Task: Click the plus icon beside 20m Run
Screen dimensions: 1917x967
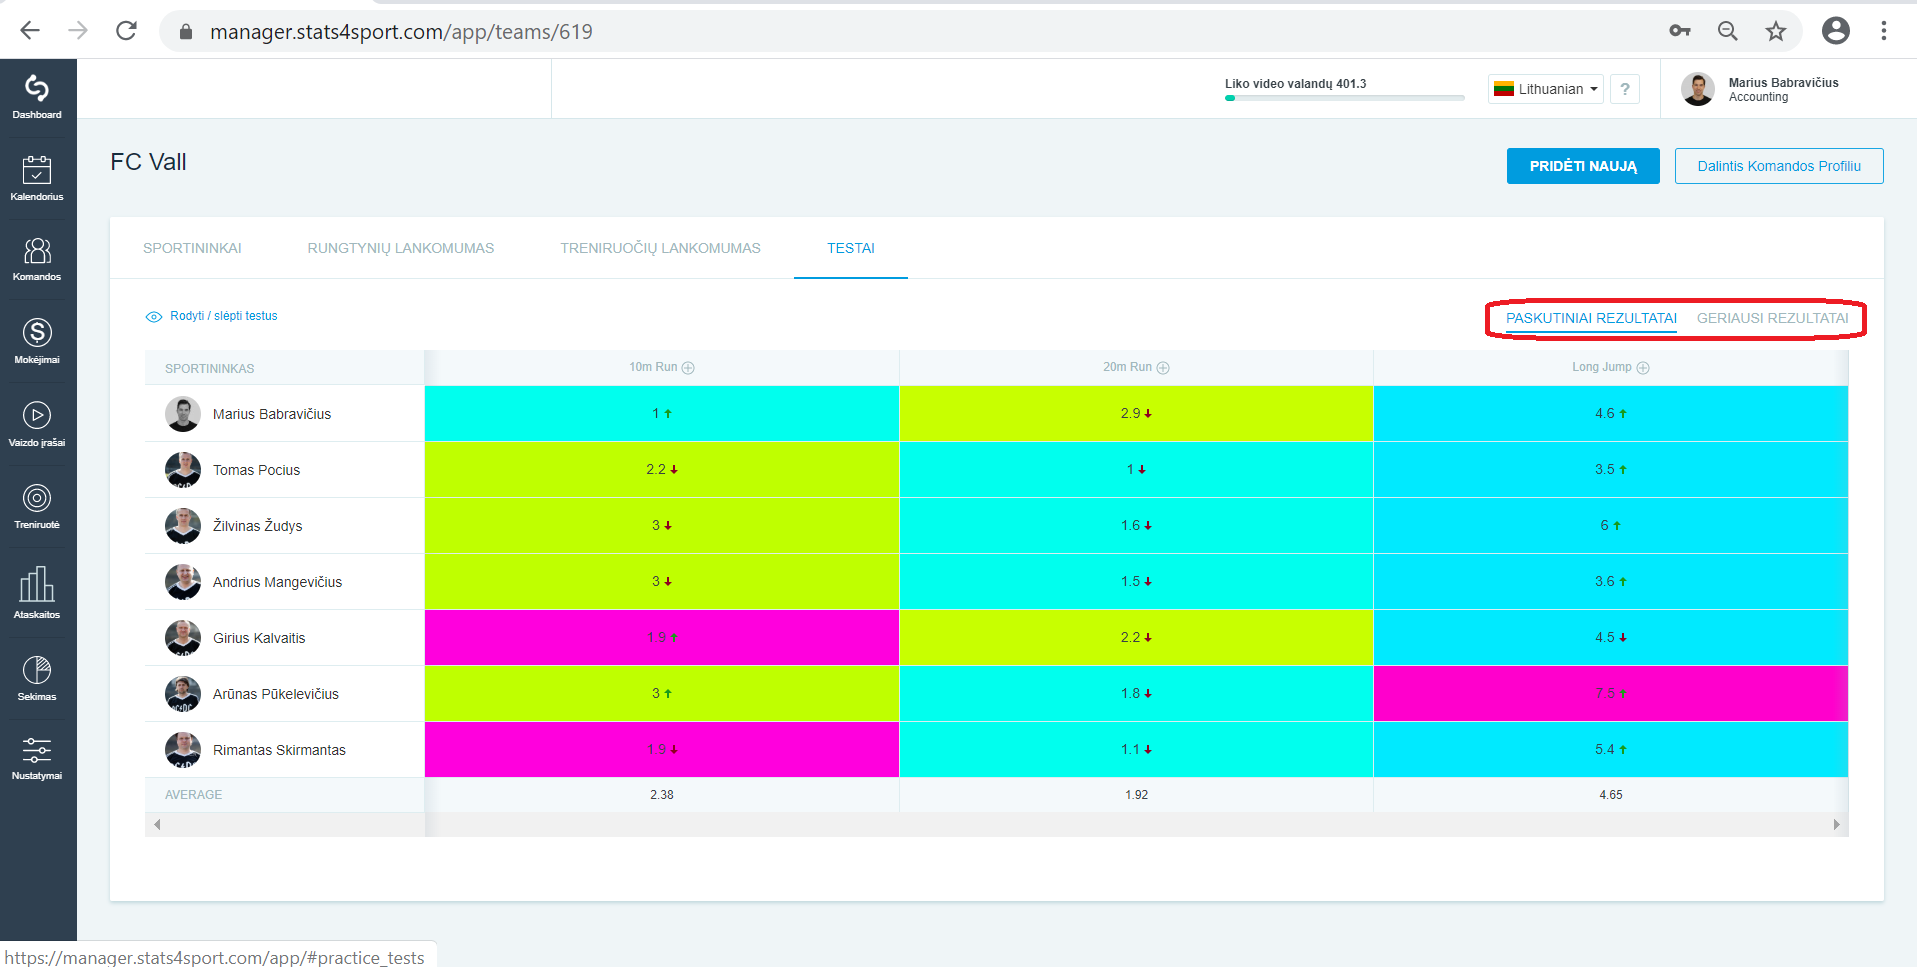Action: 1163,368
